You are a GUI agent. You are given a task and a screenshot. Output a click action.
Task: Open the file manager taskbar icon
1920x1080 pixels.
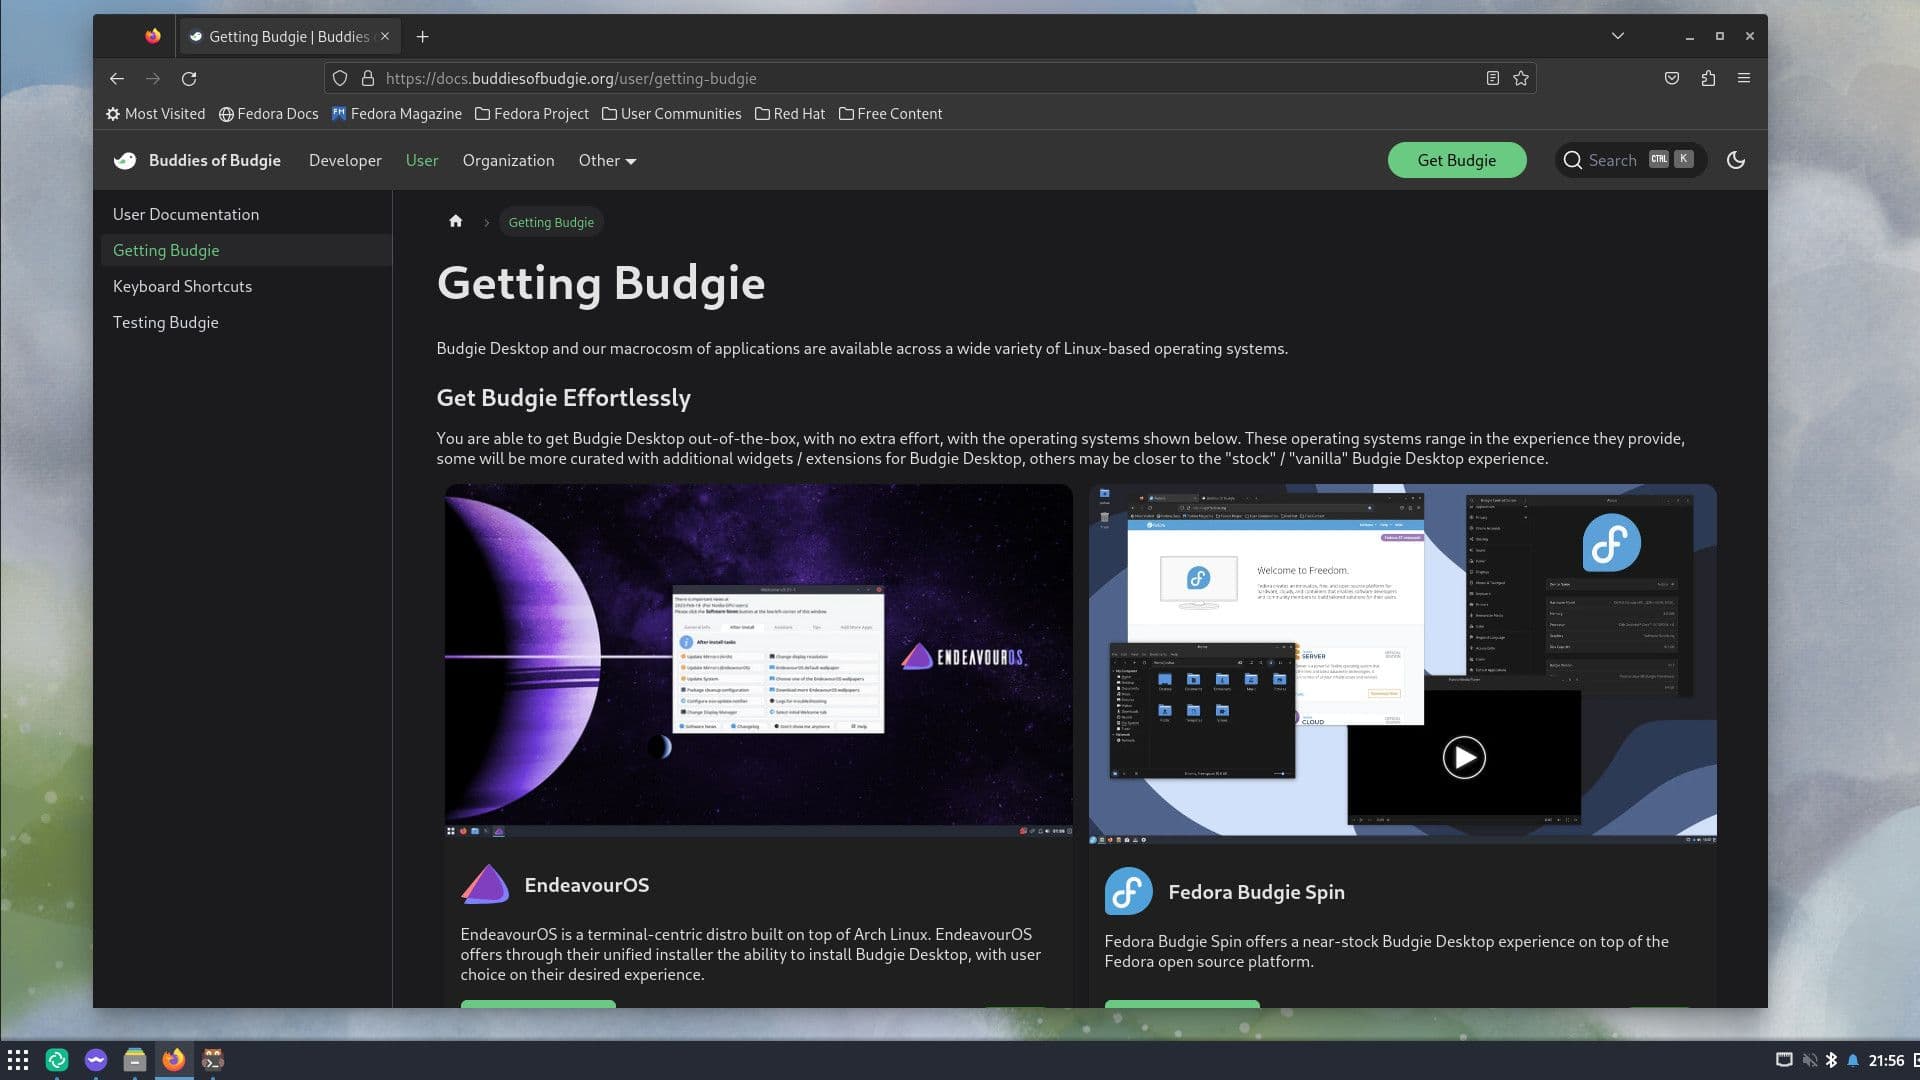(x=135, y=1060)
